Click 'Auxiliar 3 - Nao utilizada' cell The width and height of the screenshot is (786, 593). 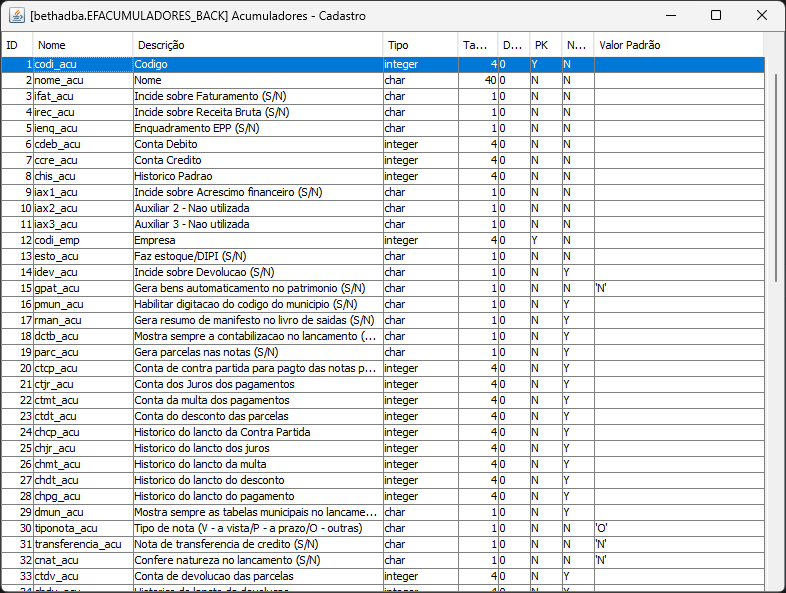[x=258, y=225]
